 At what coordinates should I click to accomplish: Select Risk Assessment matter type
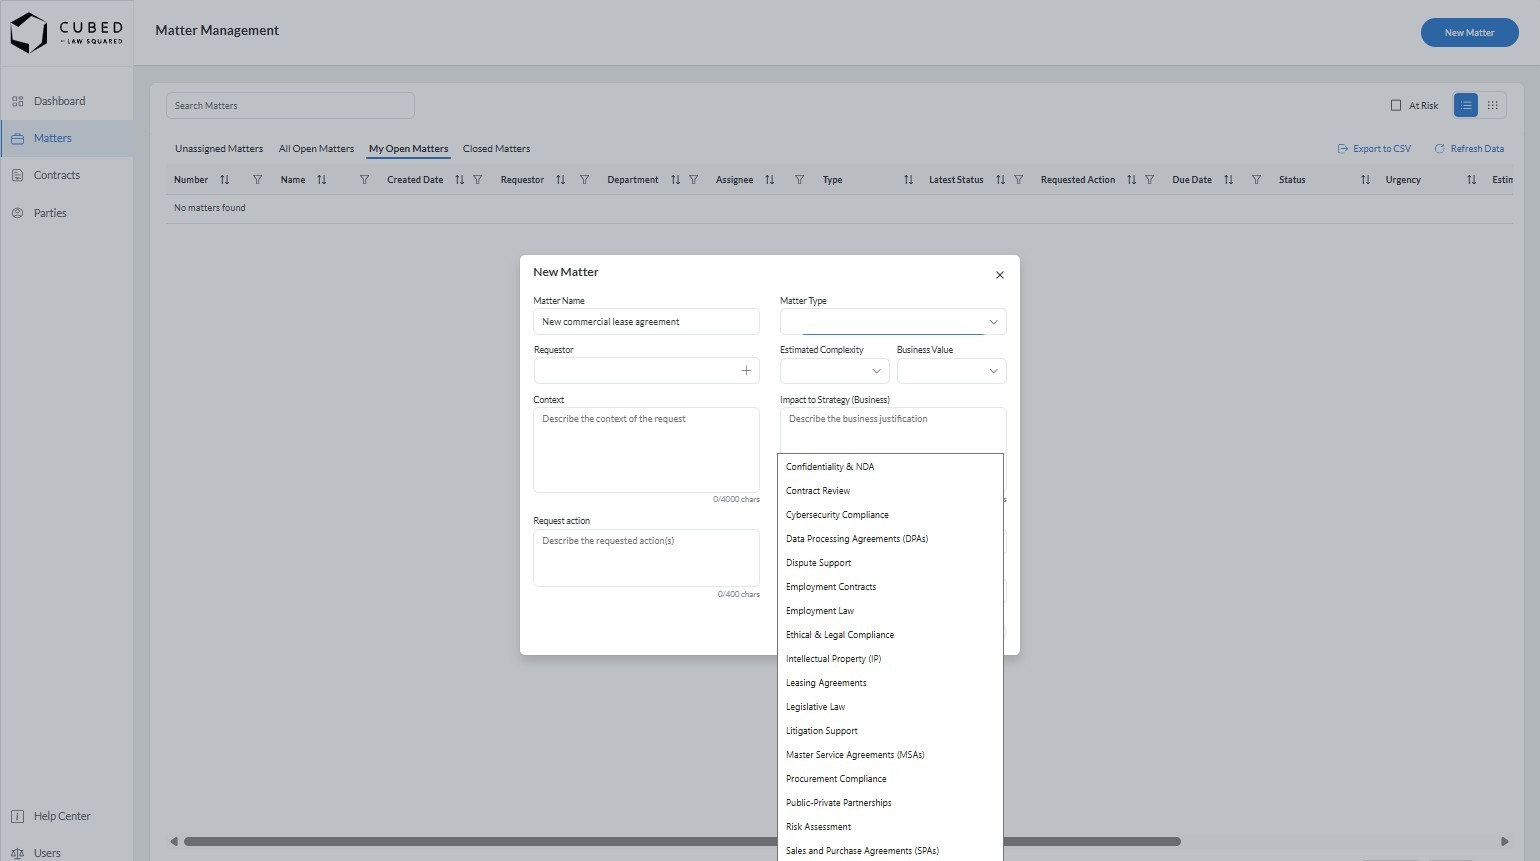890,827
